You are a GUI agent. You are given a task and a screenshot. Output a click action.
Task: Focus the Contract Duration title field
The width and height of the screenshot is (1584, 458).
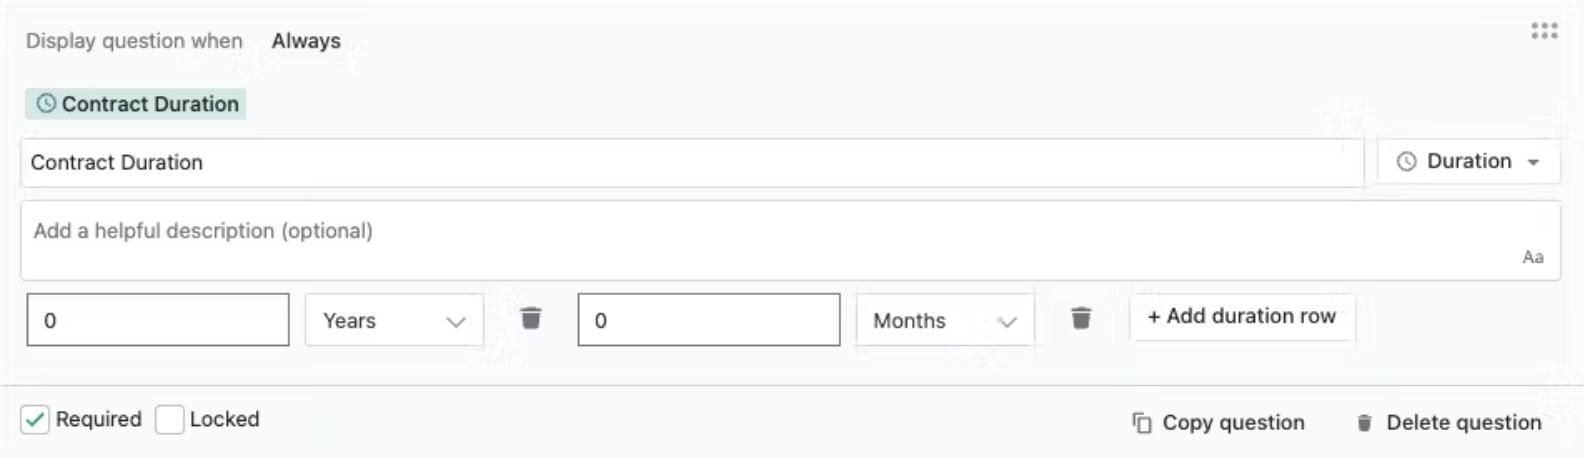click(x=692, y=163)
